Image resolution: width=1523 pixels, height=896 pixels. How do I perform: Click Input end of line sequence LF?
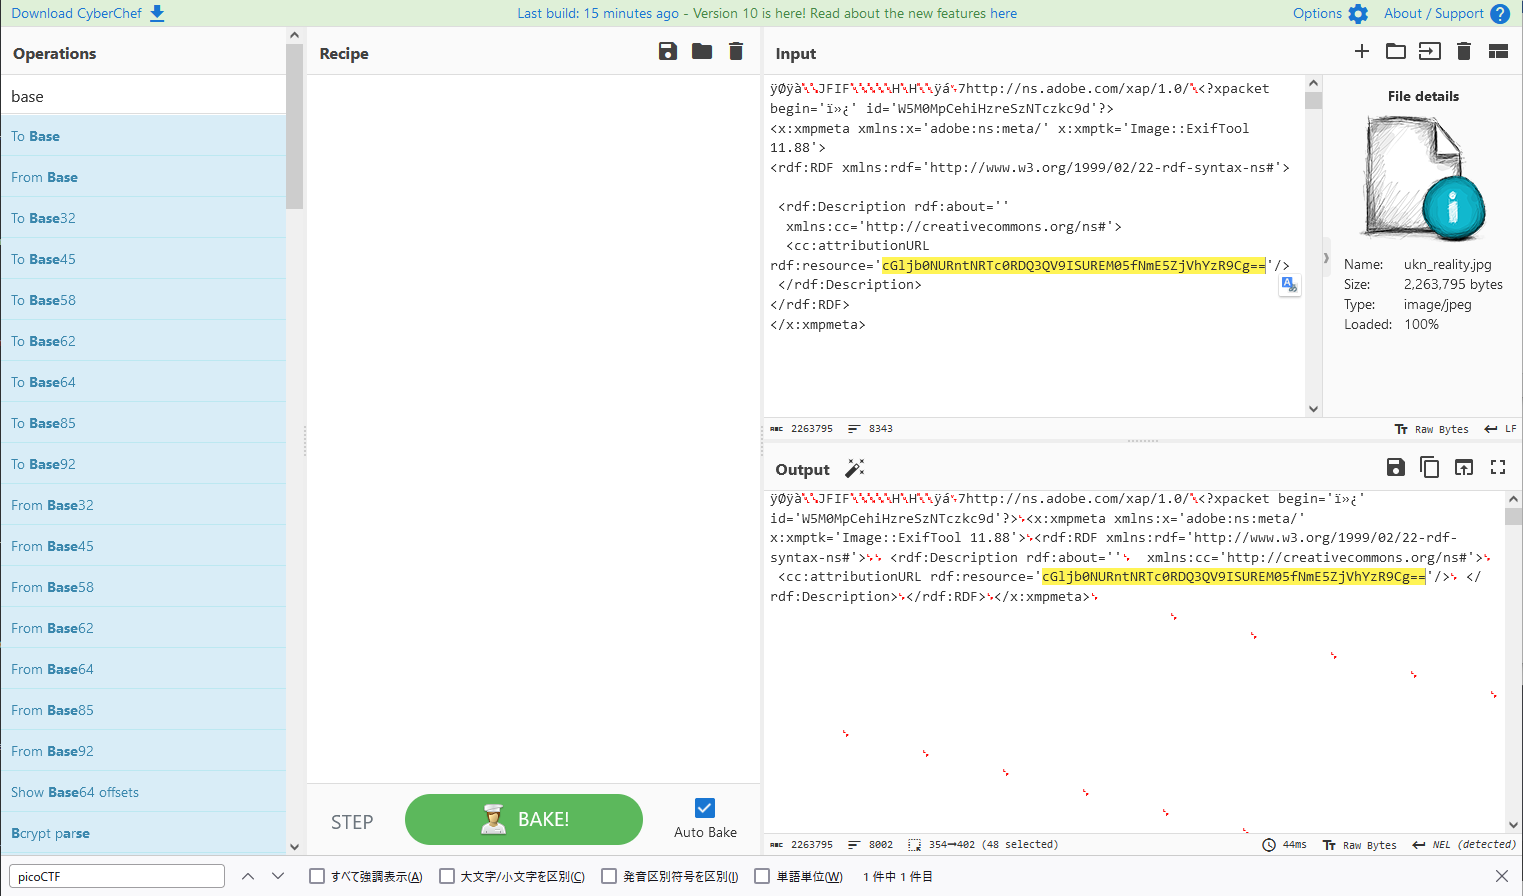1500,429
